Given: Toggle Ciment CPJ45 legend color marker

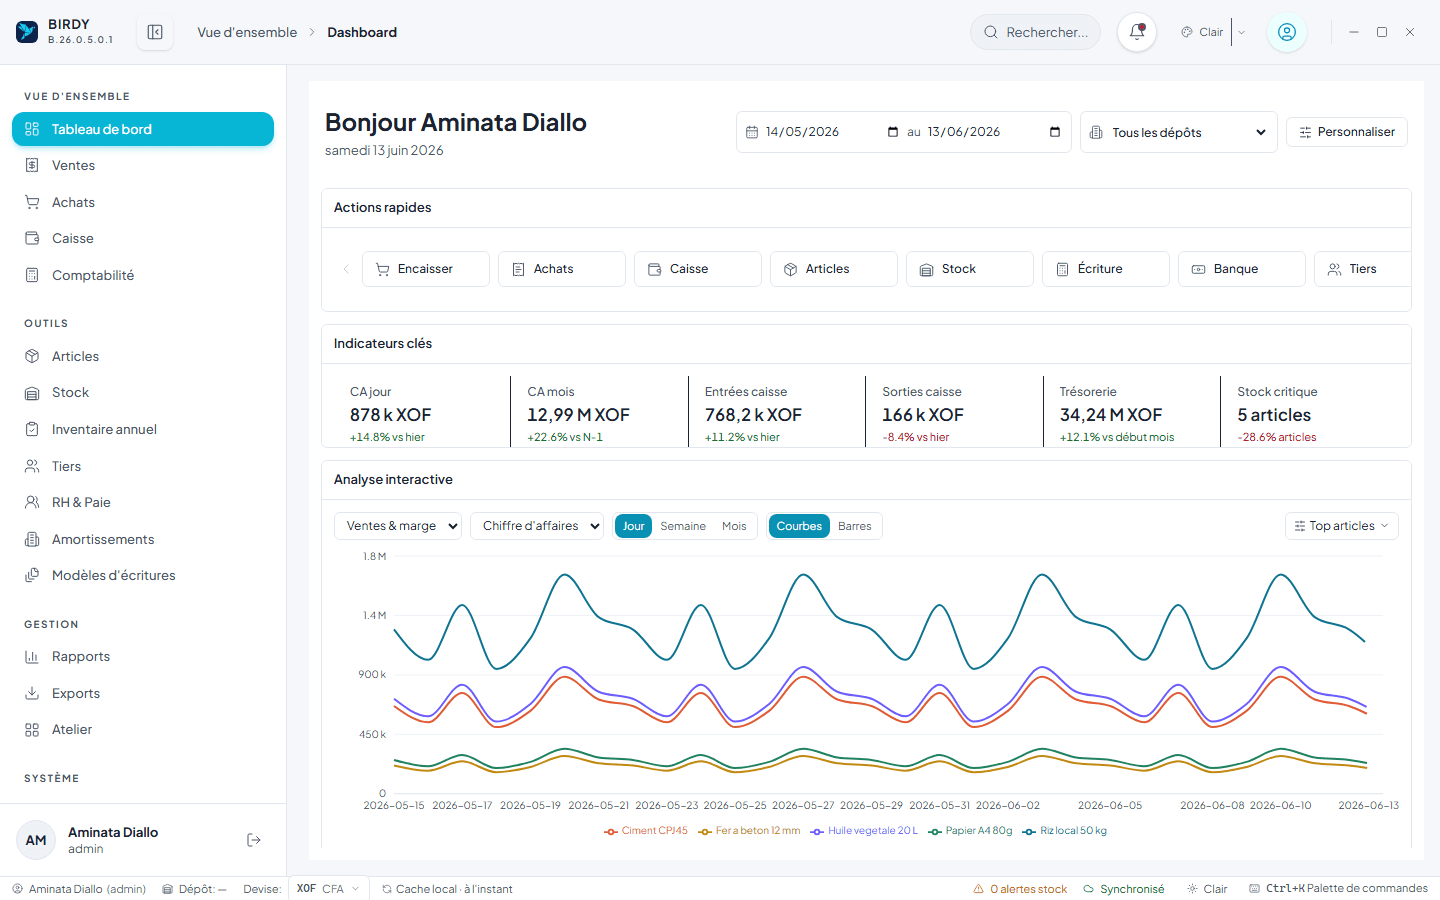Looking at the screenshot, I should (611, 831).
